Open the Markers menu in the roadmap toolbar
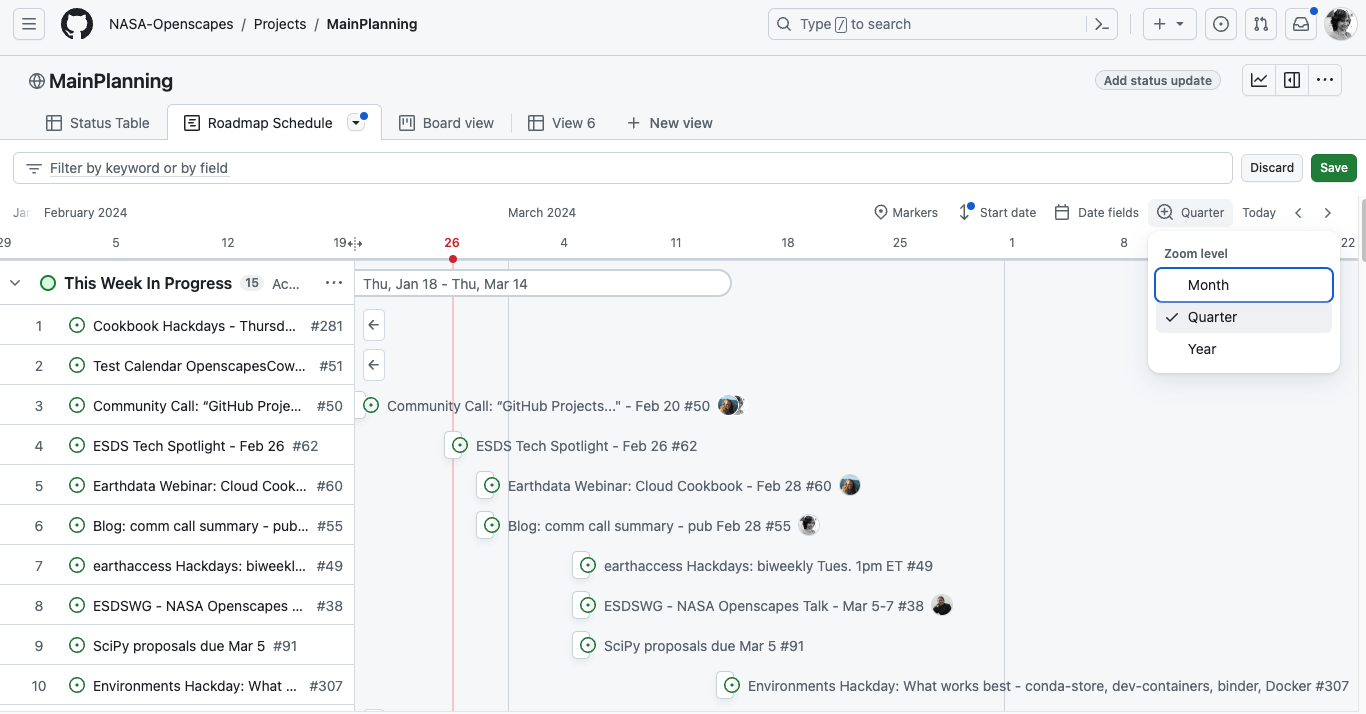 (x=905, y=212)
